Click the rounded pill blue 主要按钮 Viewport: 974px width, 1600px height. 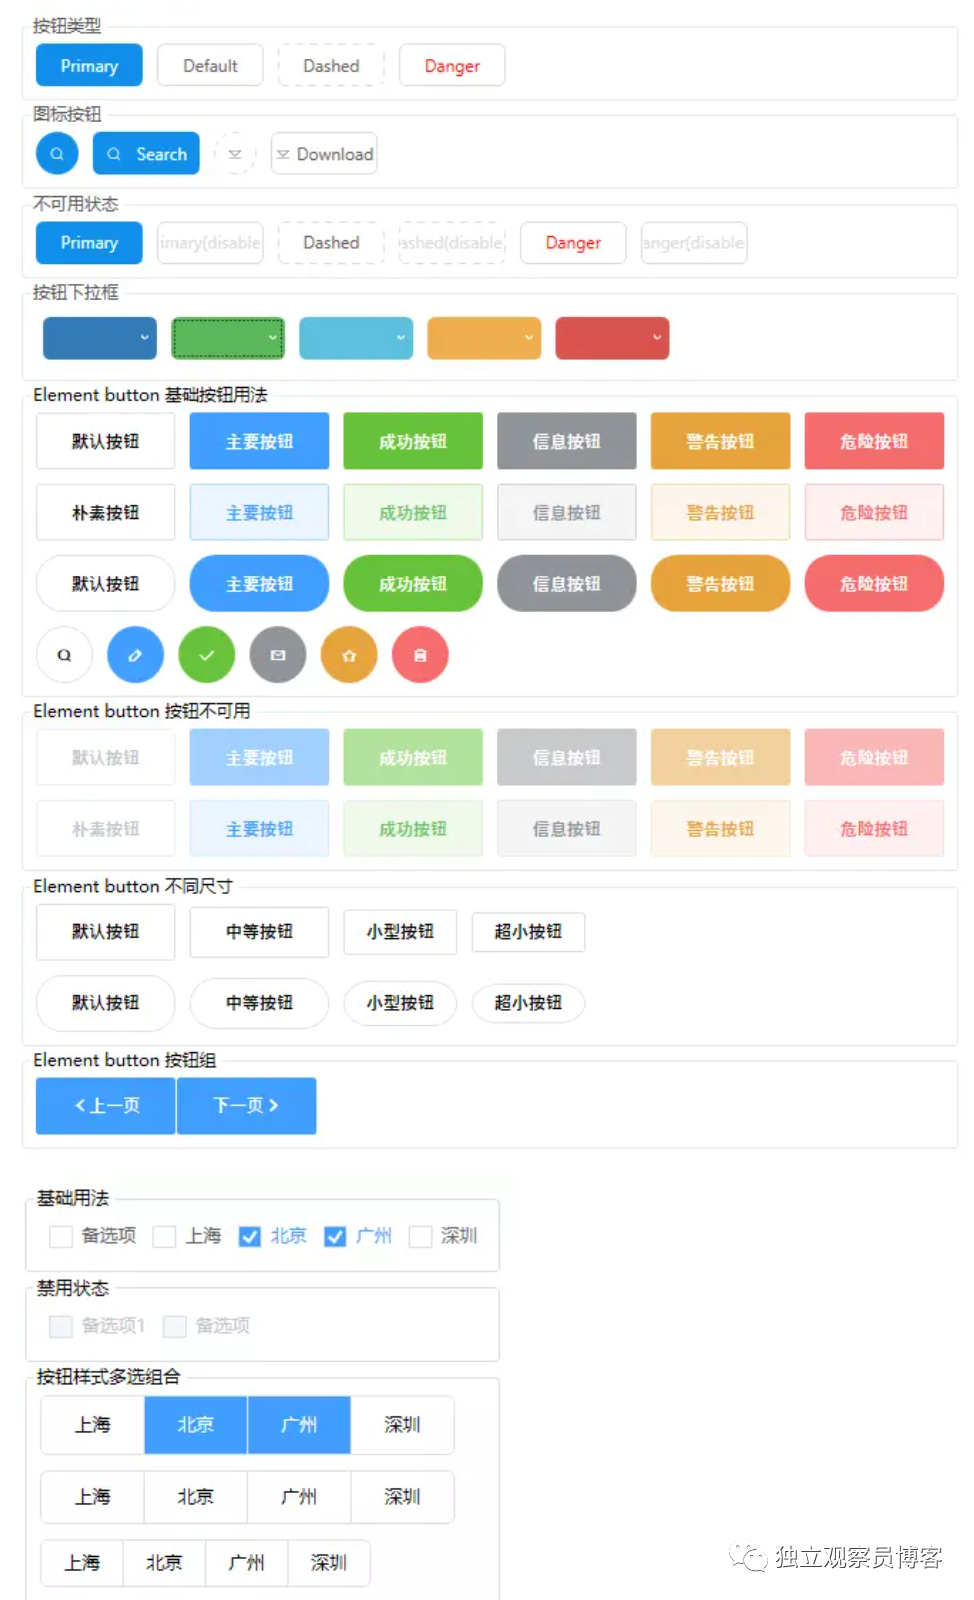point(259,583)
